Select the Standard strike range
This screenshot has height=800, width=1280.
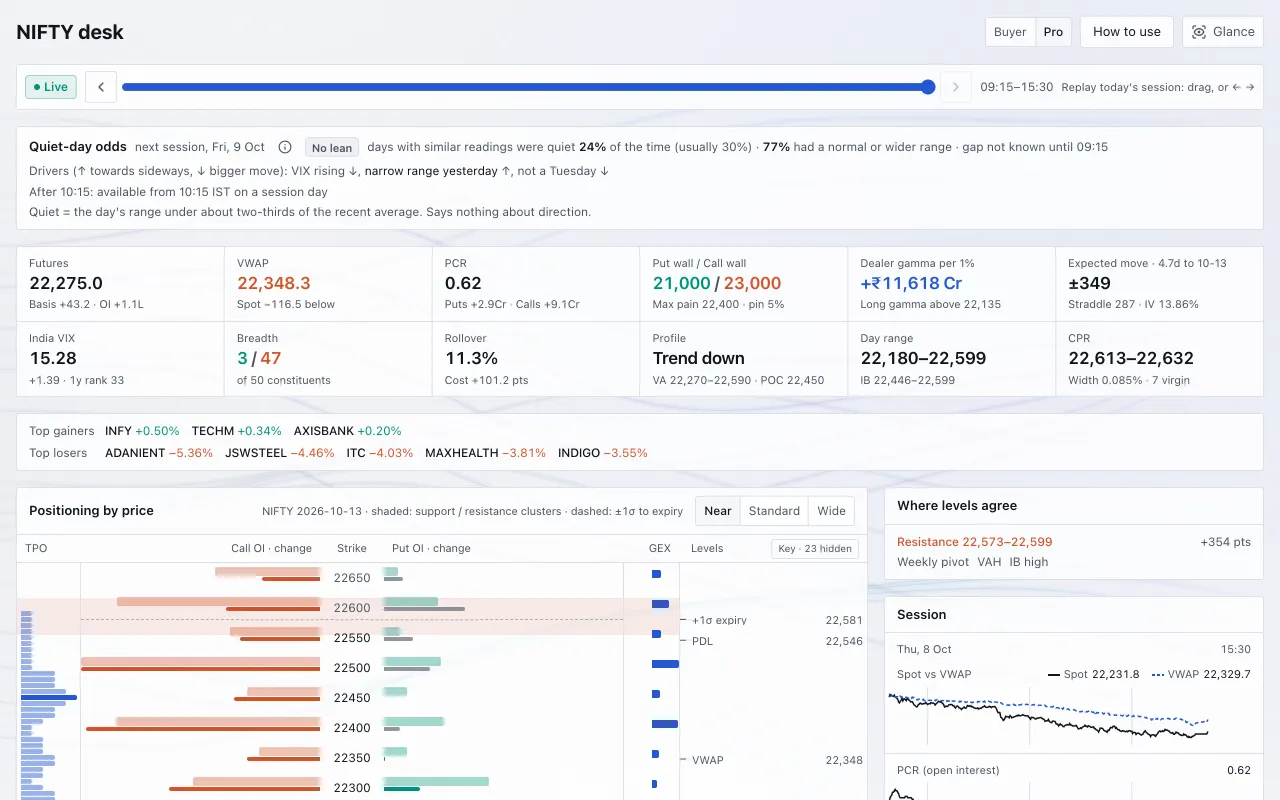click(x=774, y=510)
